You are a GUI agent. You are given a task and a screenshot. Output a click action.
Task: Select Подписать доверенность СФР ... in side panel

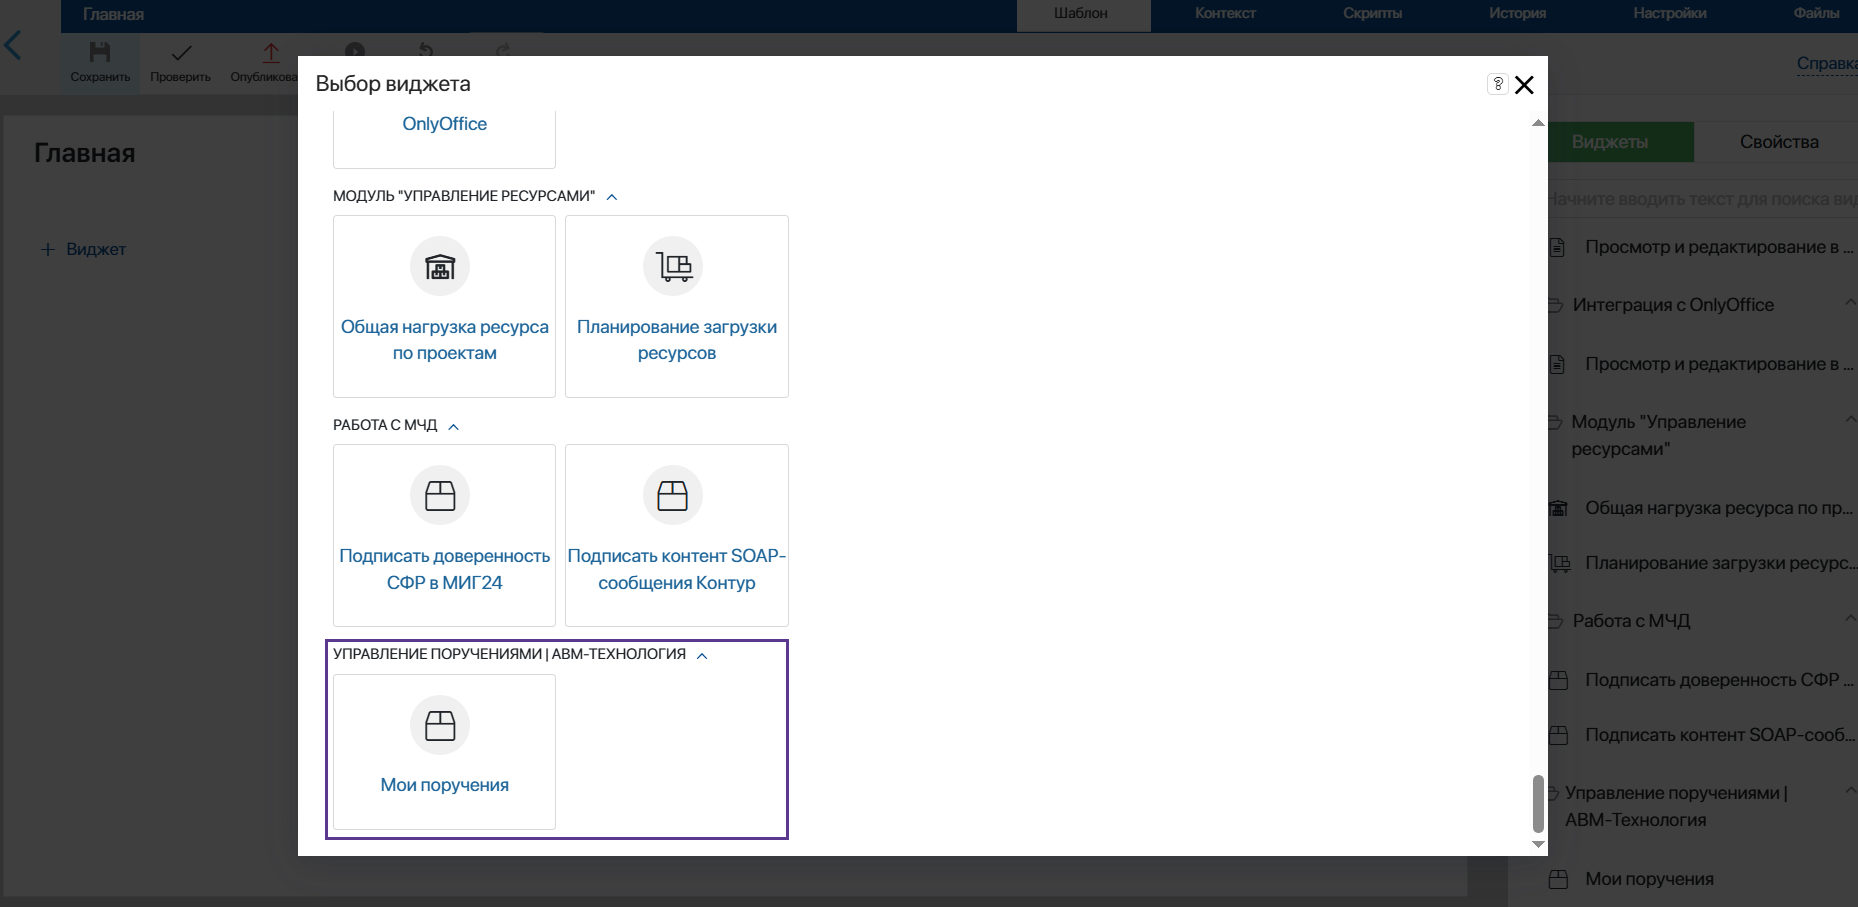point(1702,680)
